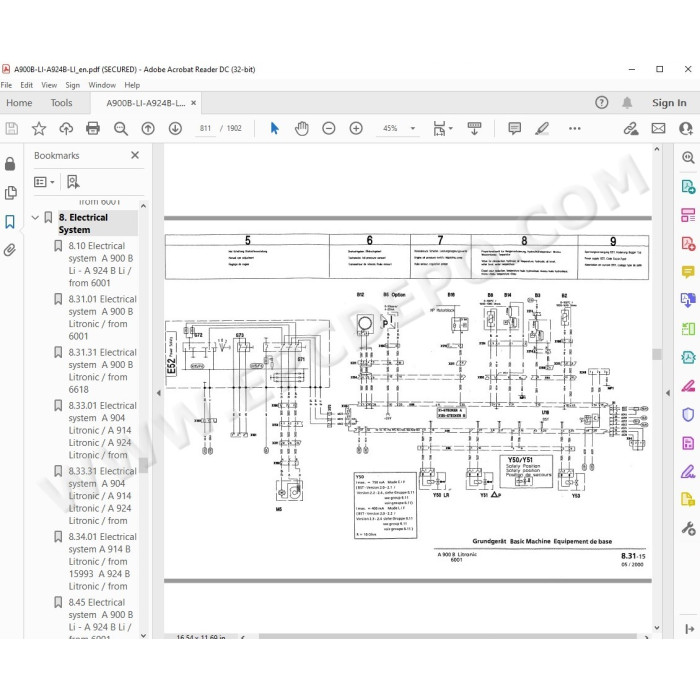
Task: Close the Bookmarks panel
Action: [135, 155]
